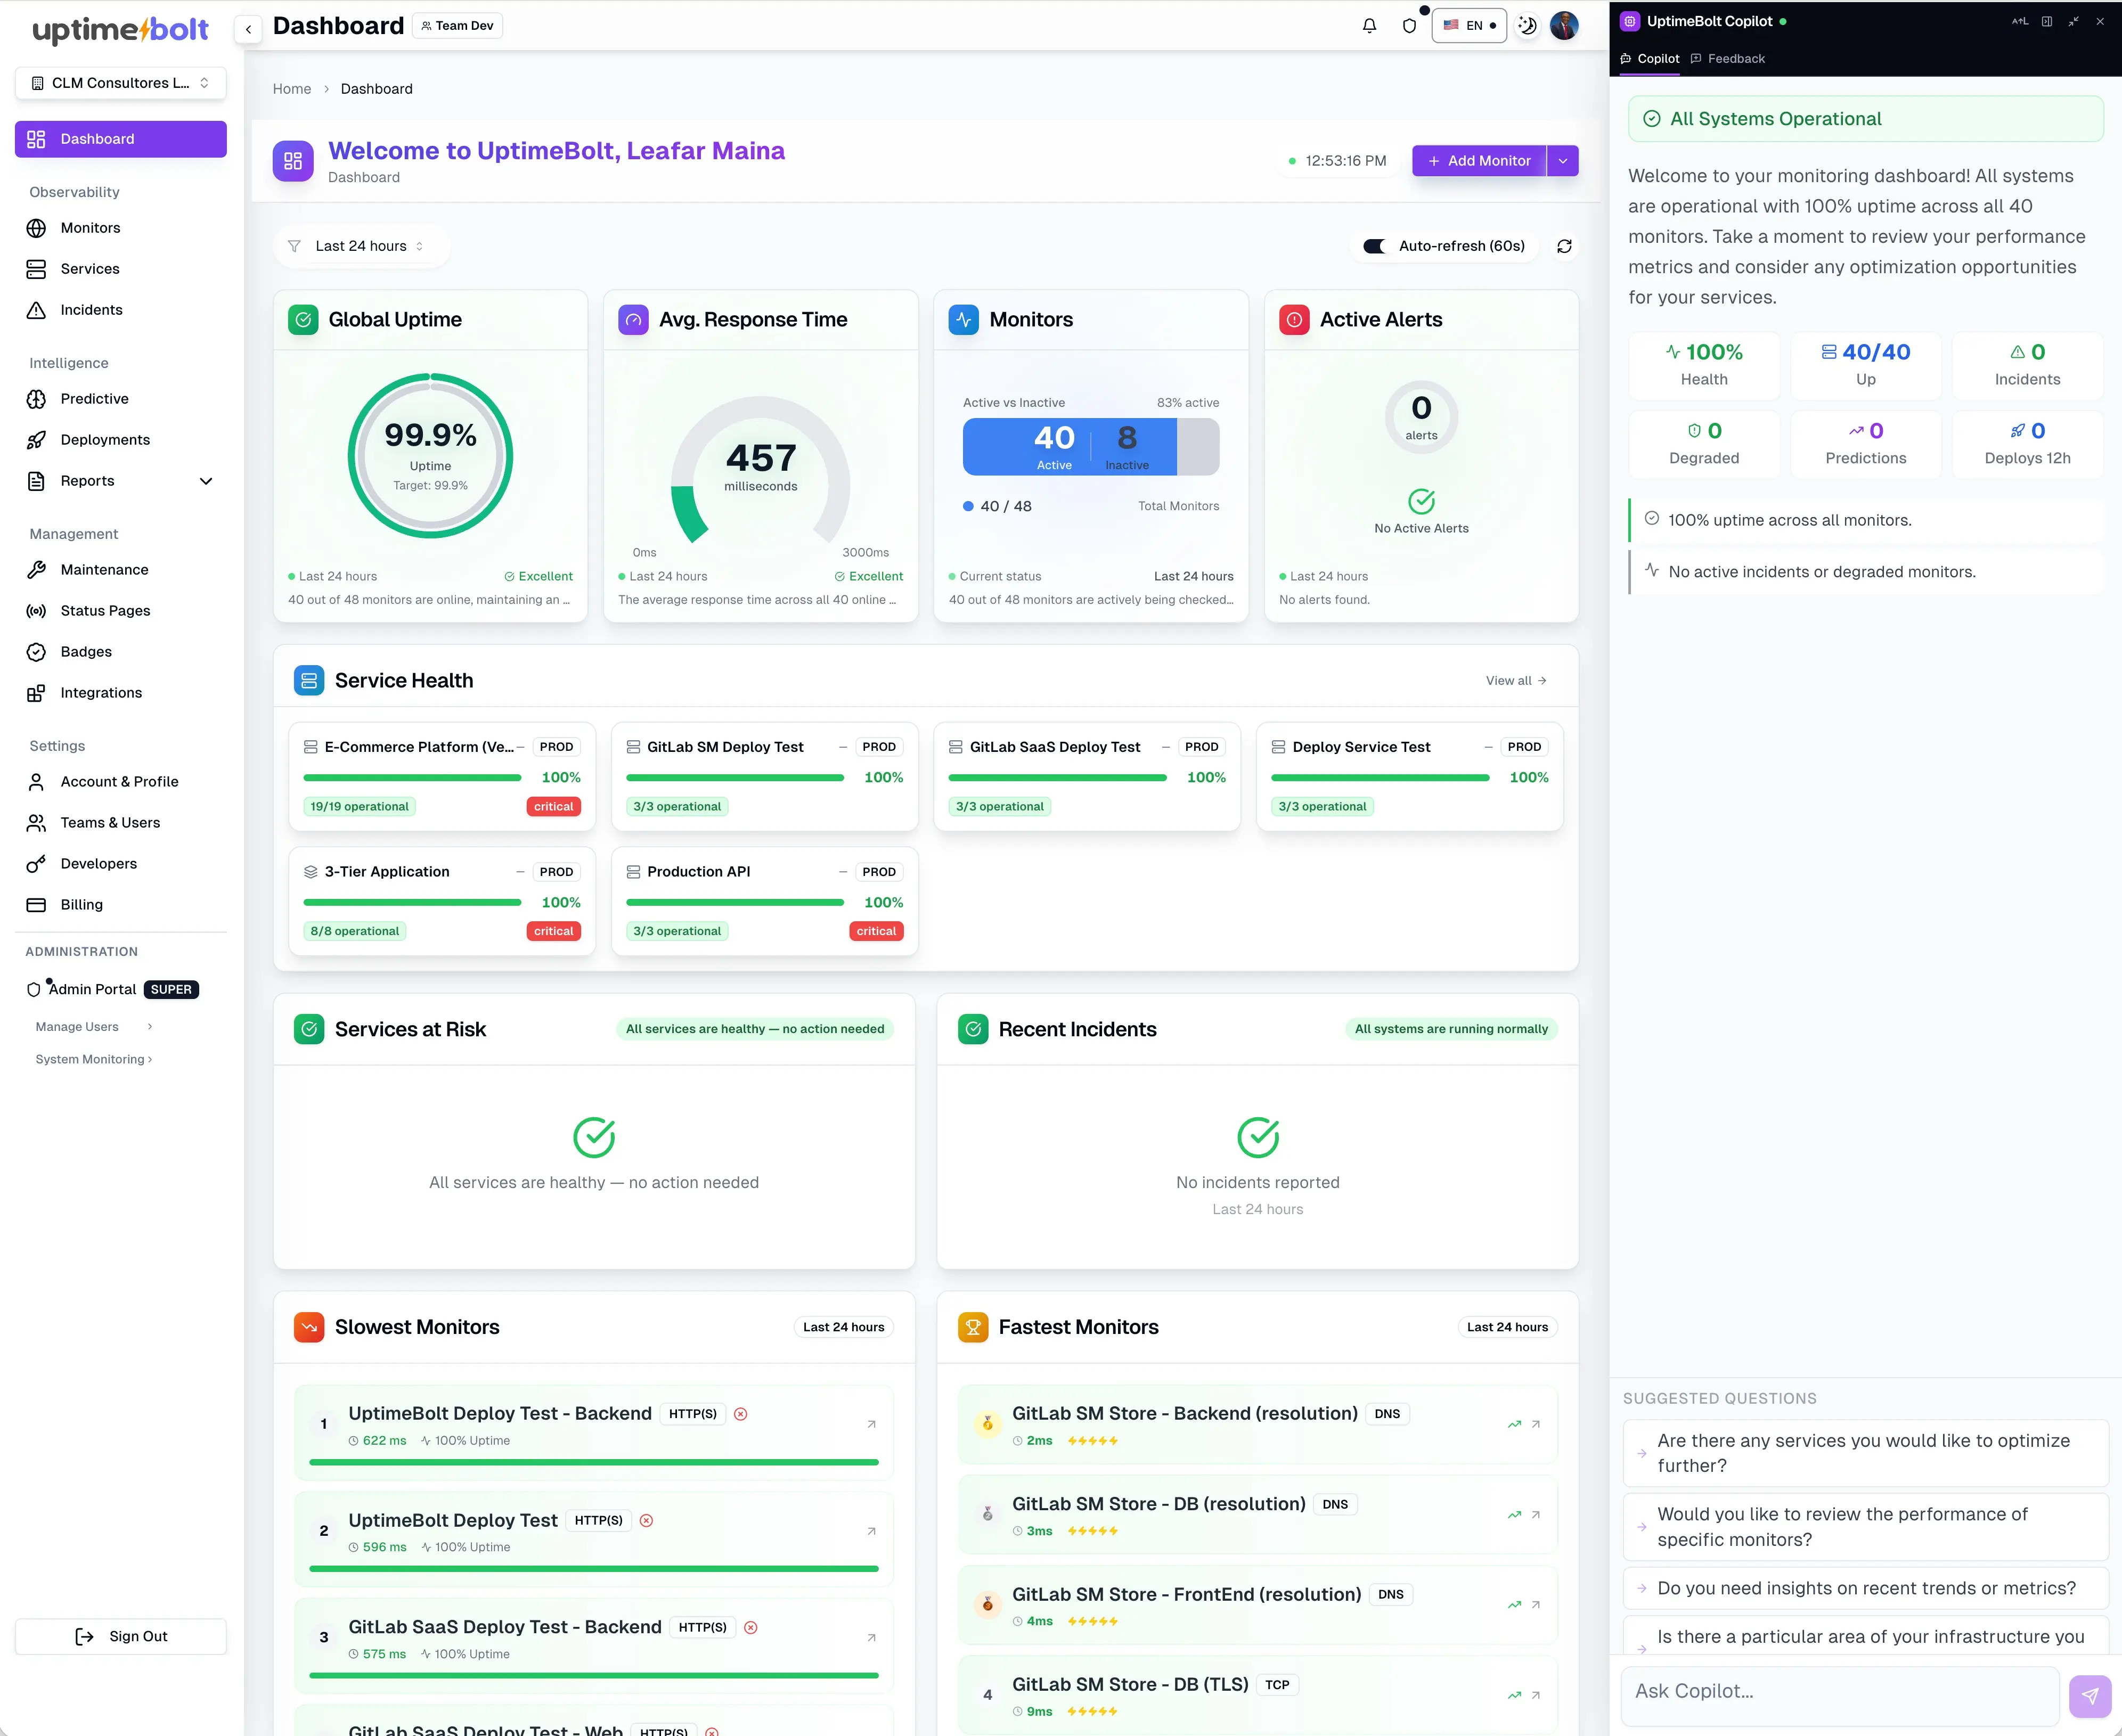Viewport: 2122px width, 1736px height.
Task: Expand the Reports submenu chevron
Action: click(x=206, y=481)
